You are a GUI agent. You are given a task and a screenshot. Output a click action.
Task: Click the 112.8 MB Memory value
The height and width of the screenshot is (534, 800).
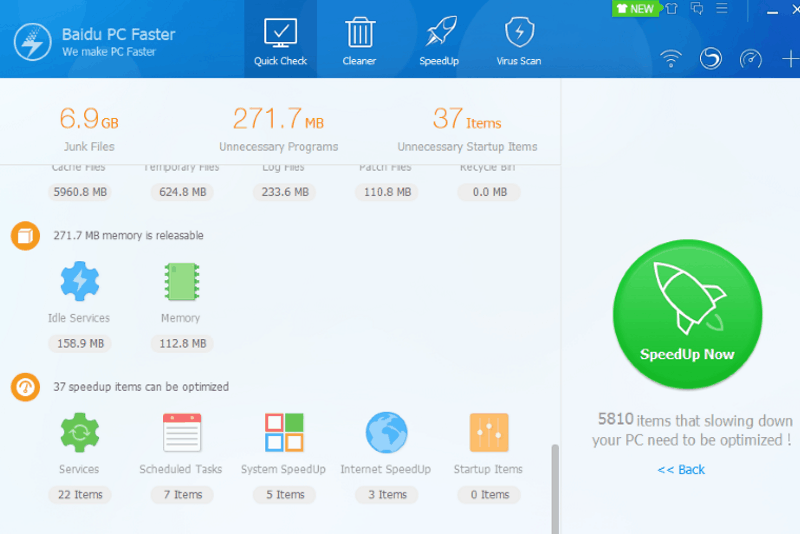click(x=182, y=343)
